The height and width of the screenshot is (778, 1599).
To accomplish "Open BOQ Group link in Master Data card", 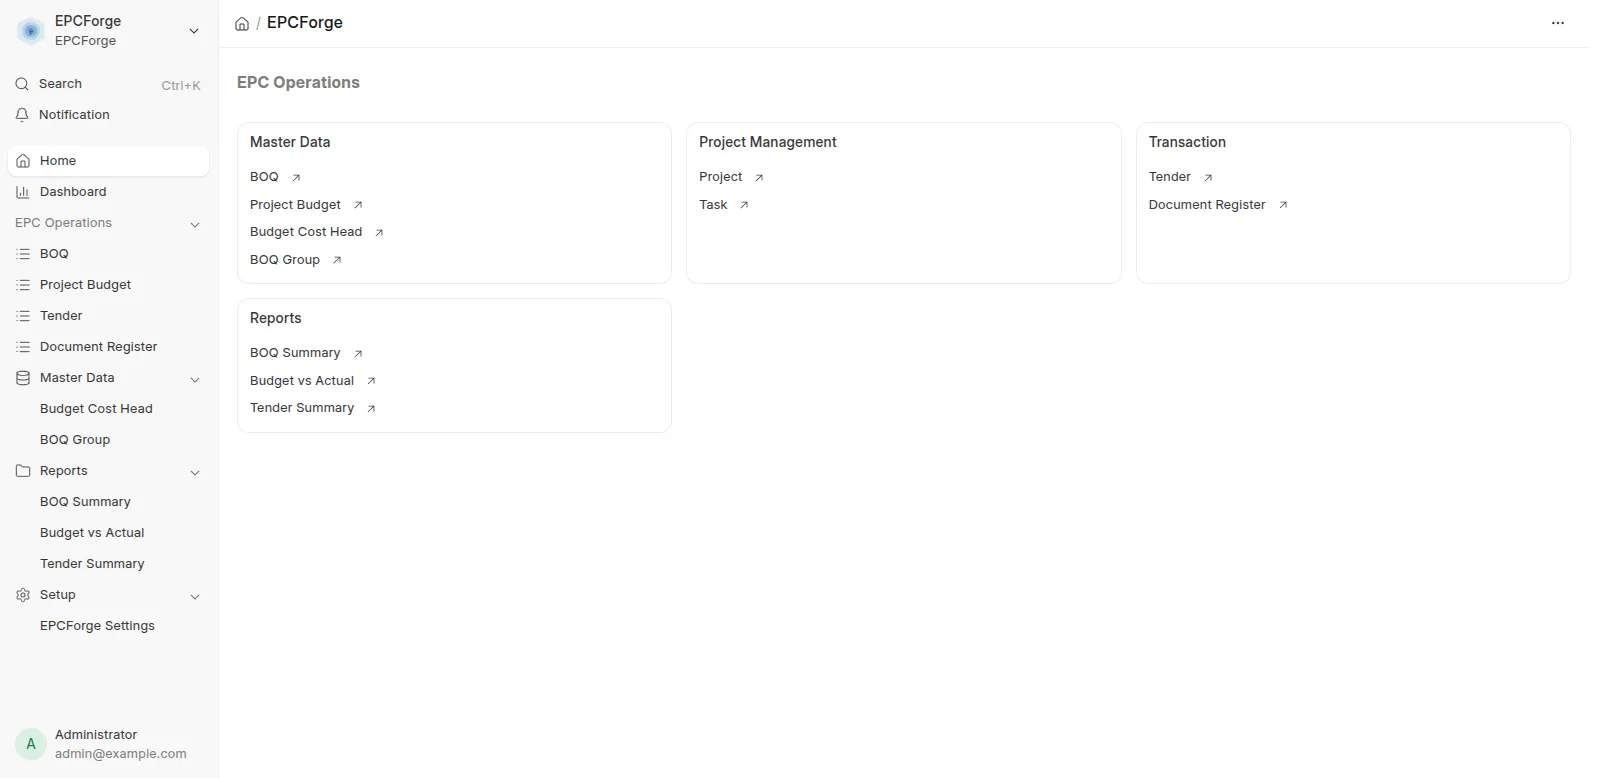I will coord(285,260).
